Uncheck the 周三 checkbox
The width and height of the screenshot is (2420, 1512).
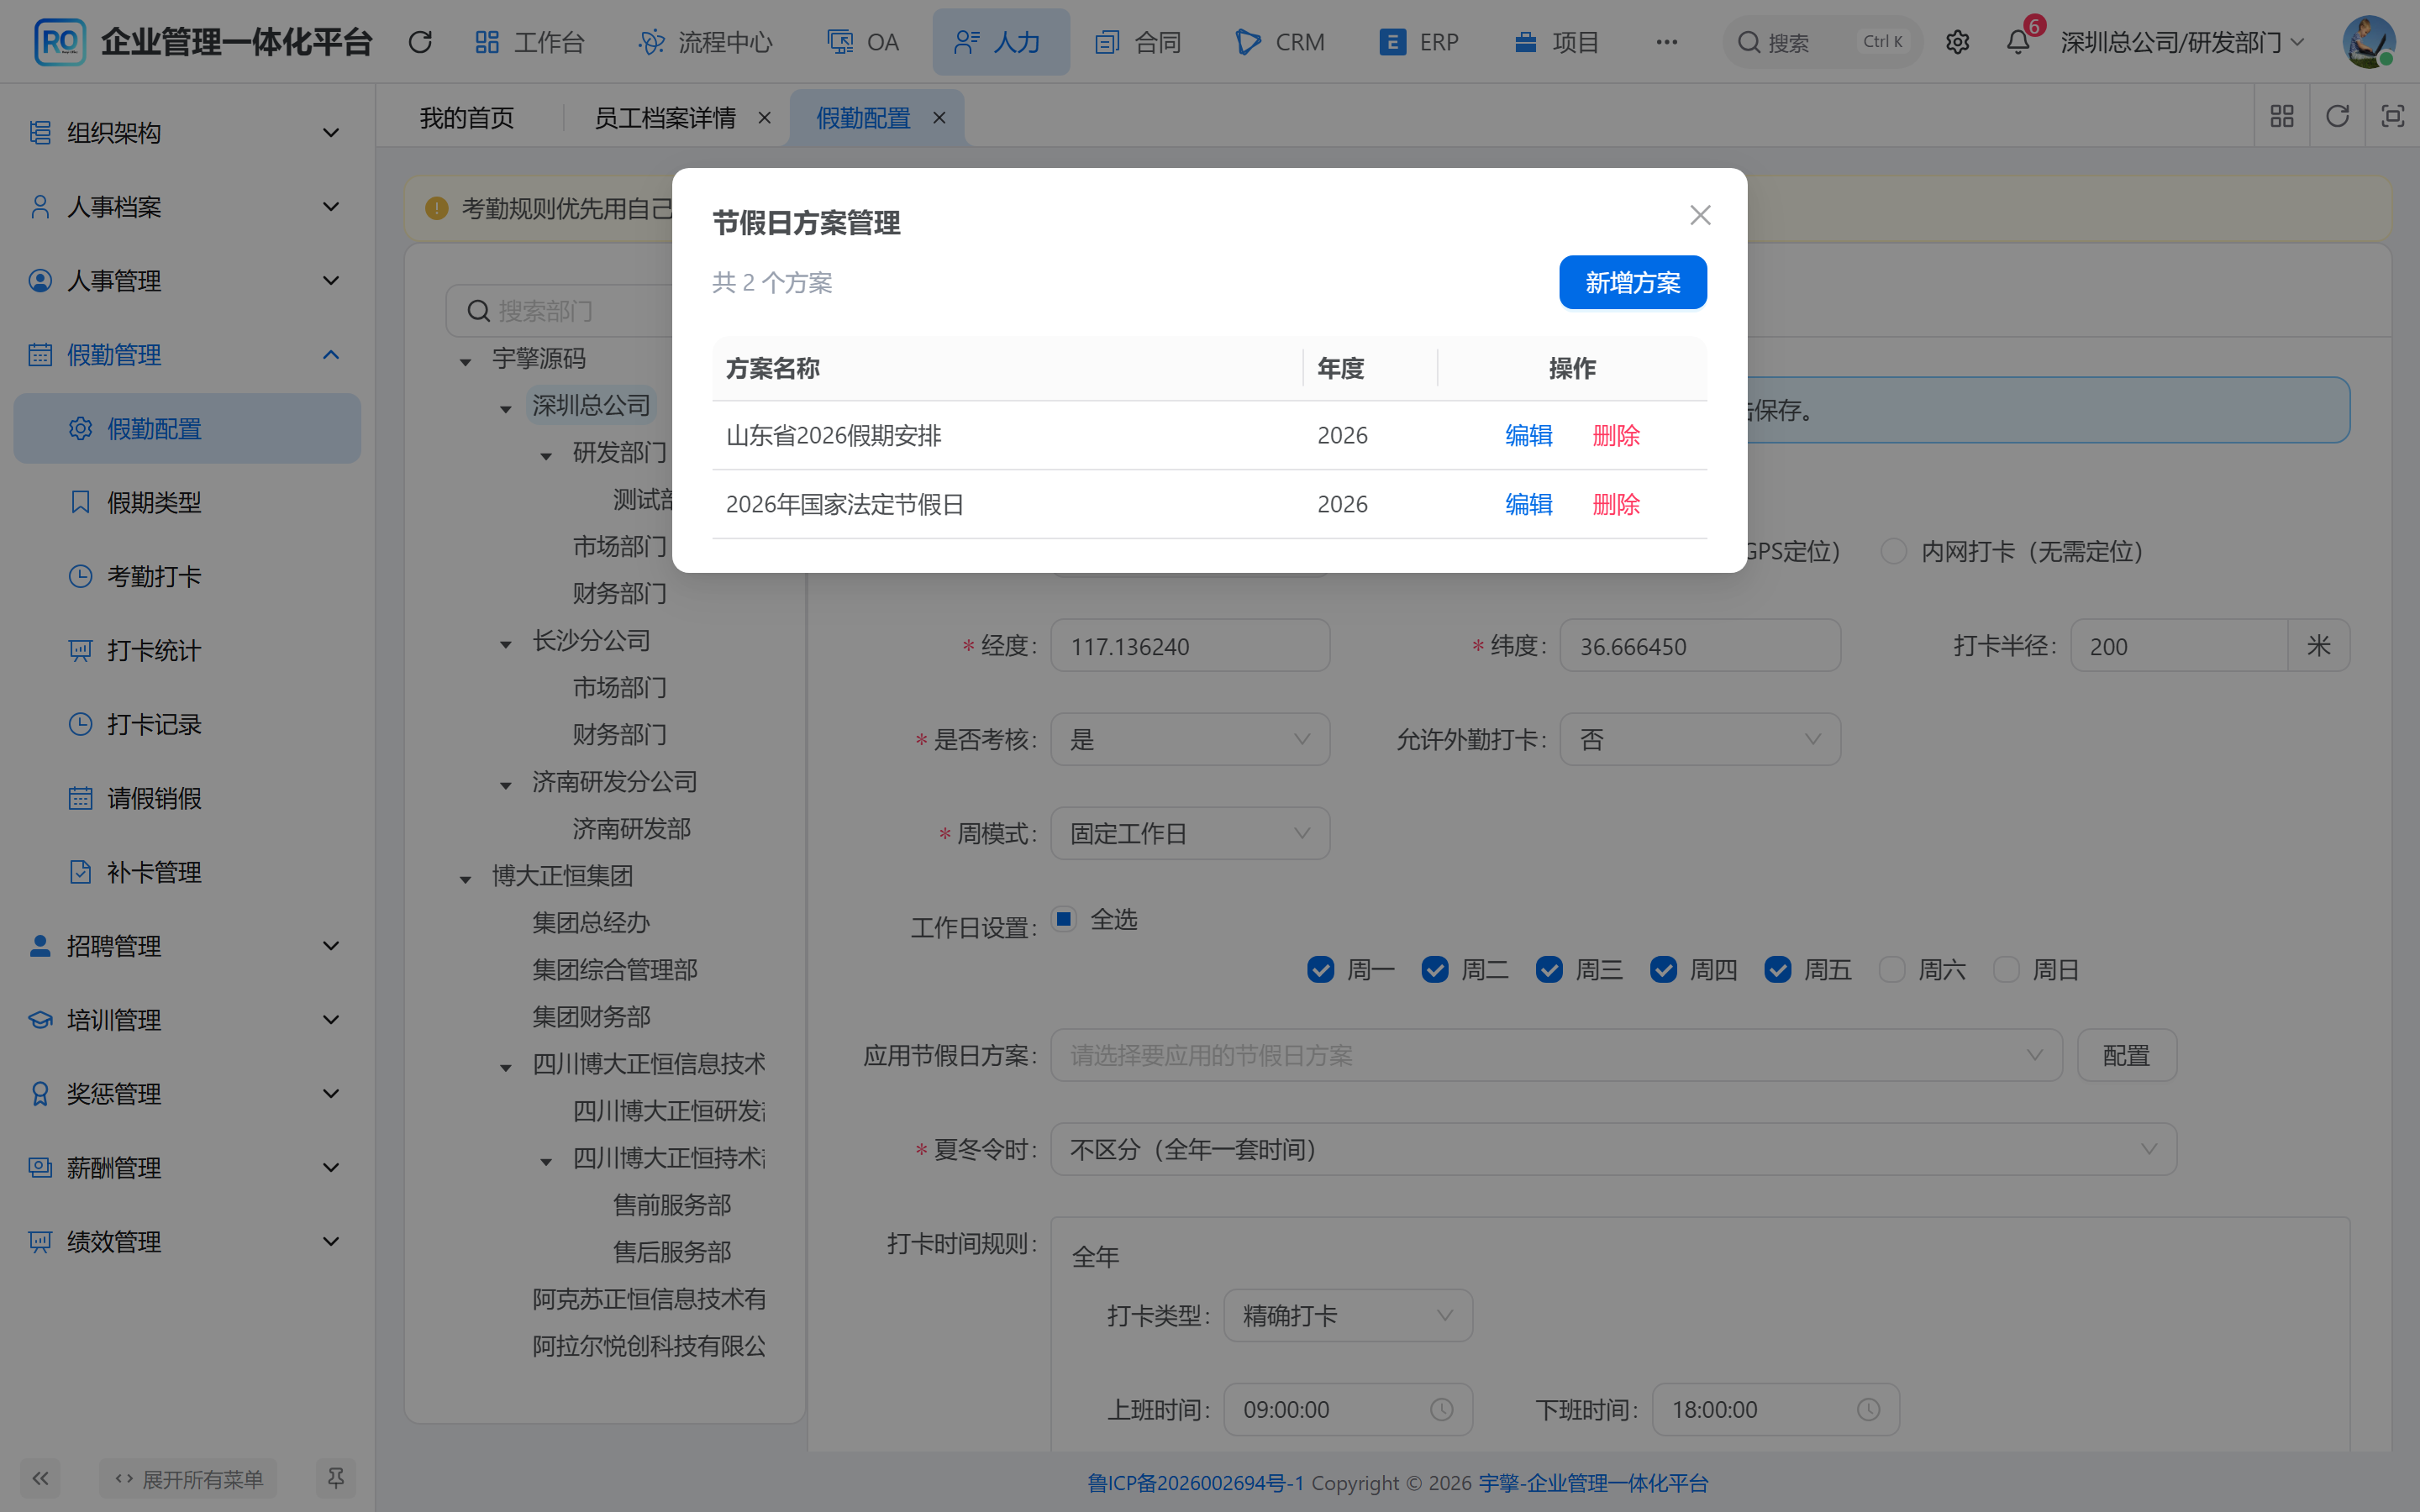click(1549, 969)
